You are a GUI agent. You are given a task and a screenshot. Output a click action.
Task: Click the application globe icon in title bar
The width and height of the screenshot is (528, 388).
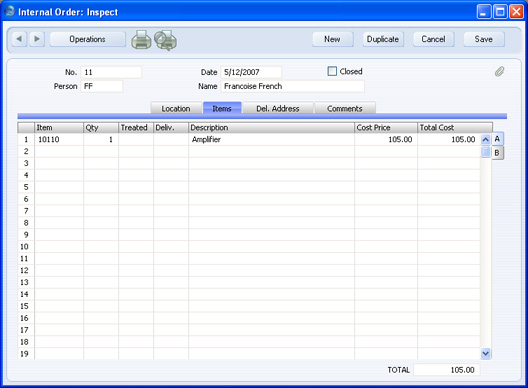click(x=10, y=11)
